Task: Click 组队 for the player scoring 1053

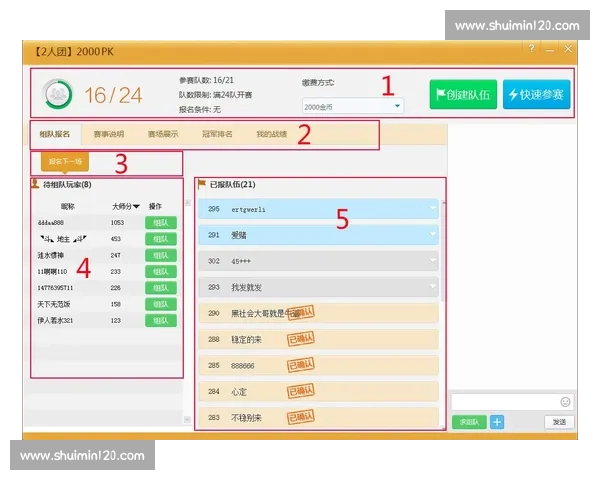Action: click(161, 222)
